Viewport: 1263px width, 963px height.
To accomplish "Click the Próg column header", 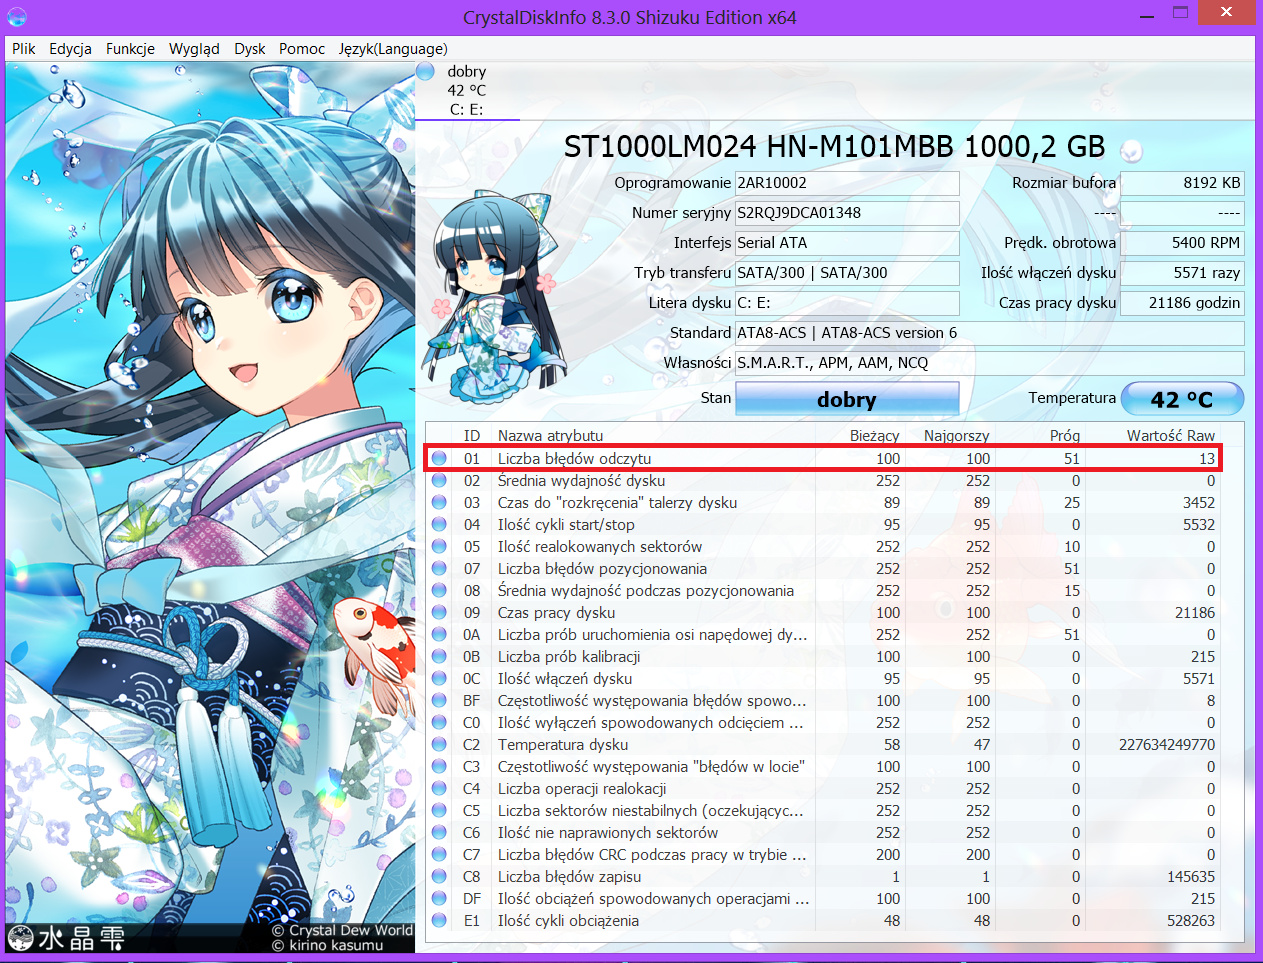I will 1065,435.
